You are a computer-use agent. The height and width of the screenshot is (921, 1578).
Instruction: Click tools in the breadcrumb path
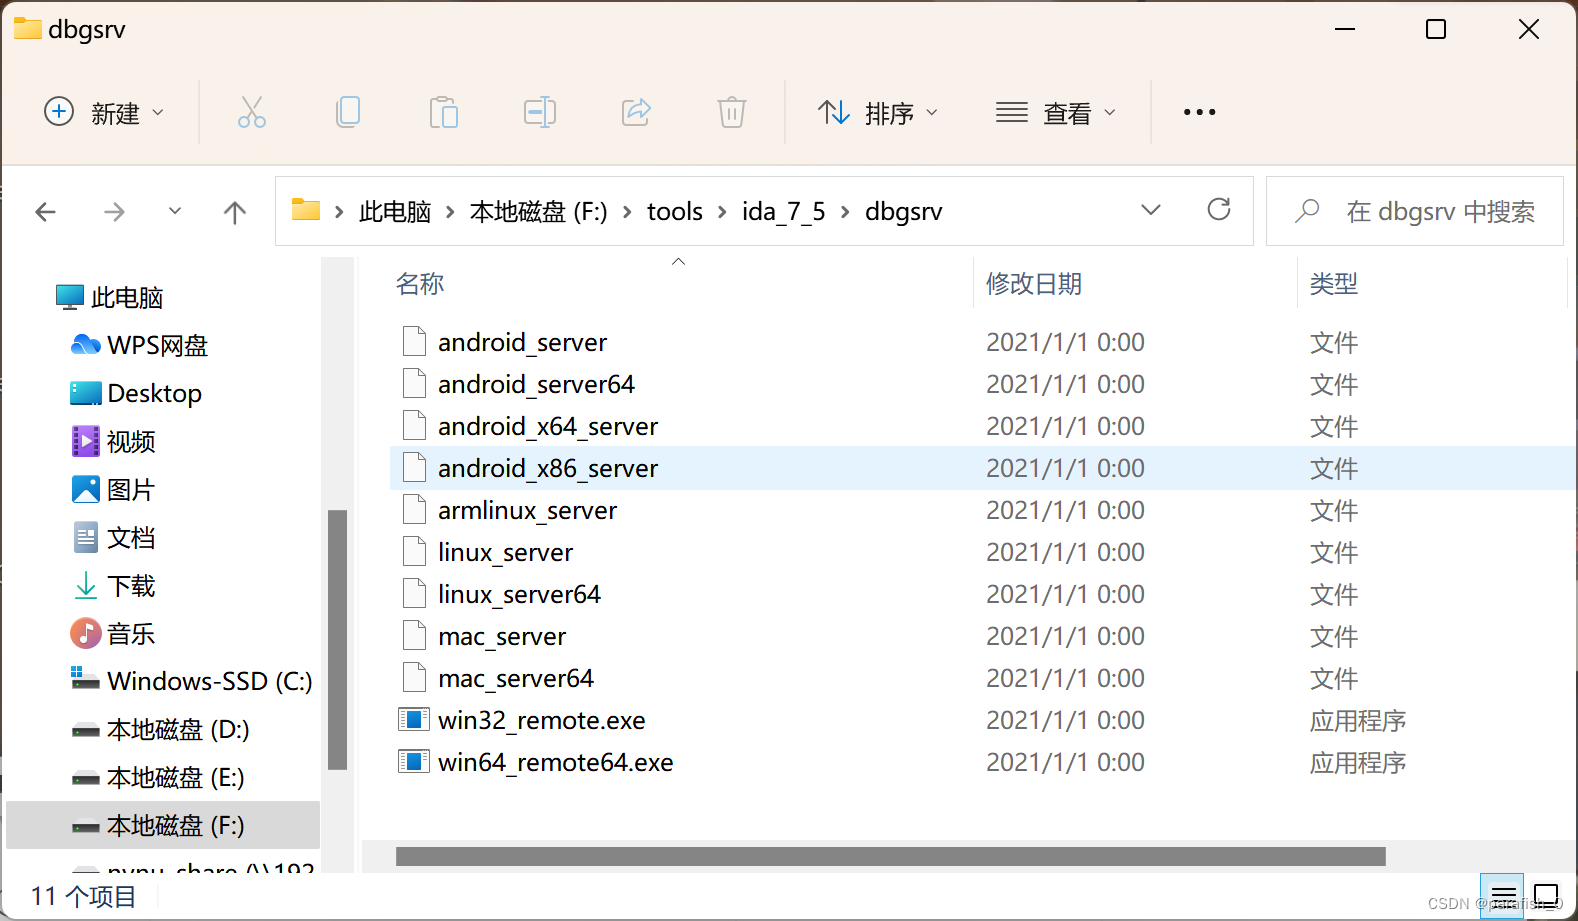point(675,212)
